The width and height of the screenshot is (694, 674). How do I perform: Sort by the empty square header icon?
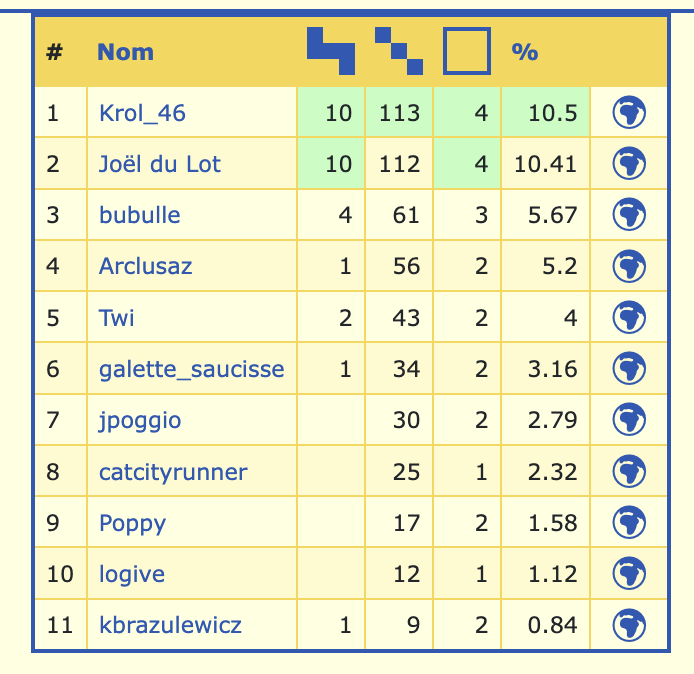[x=466, y=51]
